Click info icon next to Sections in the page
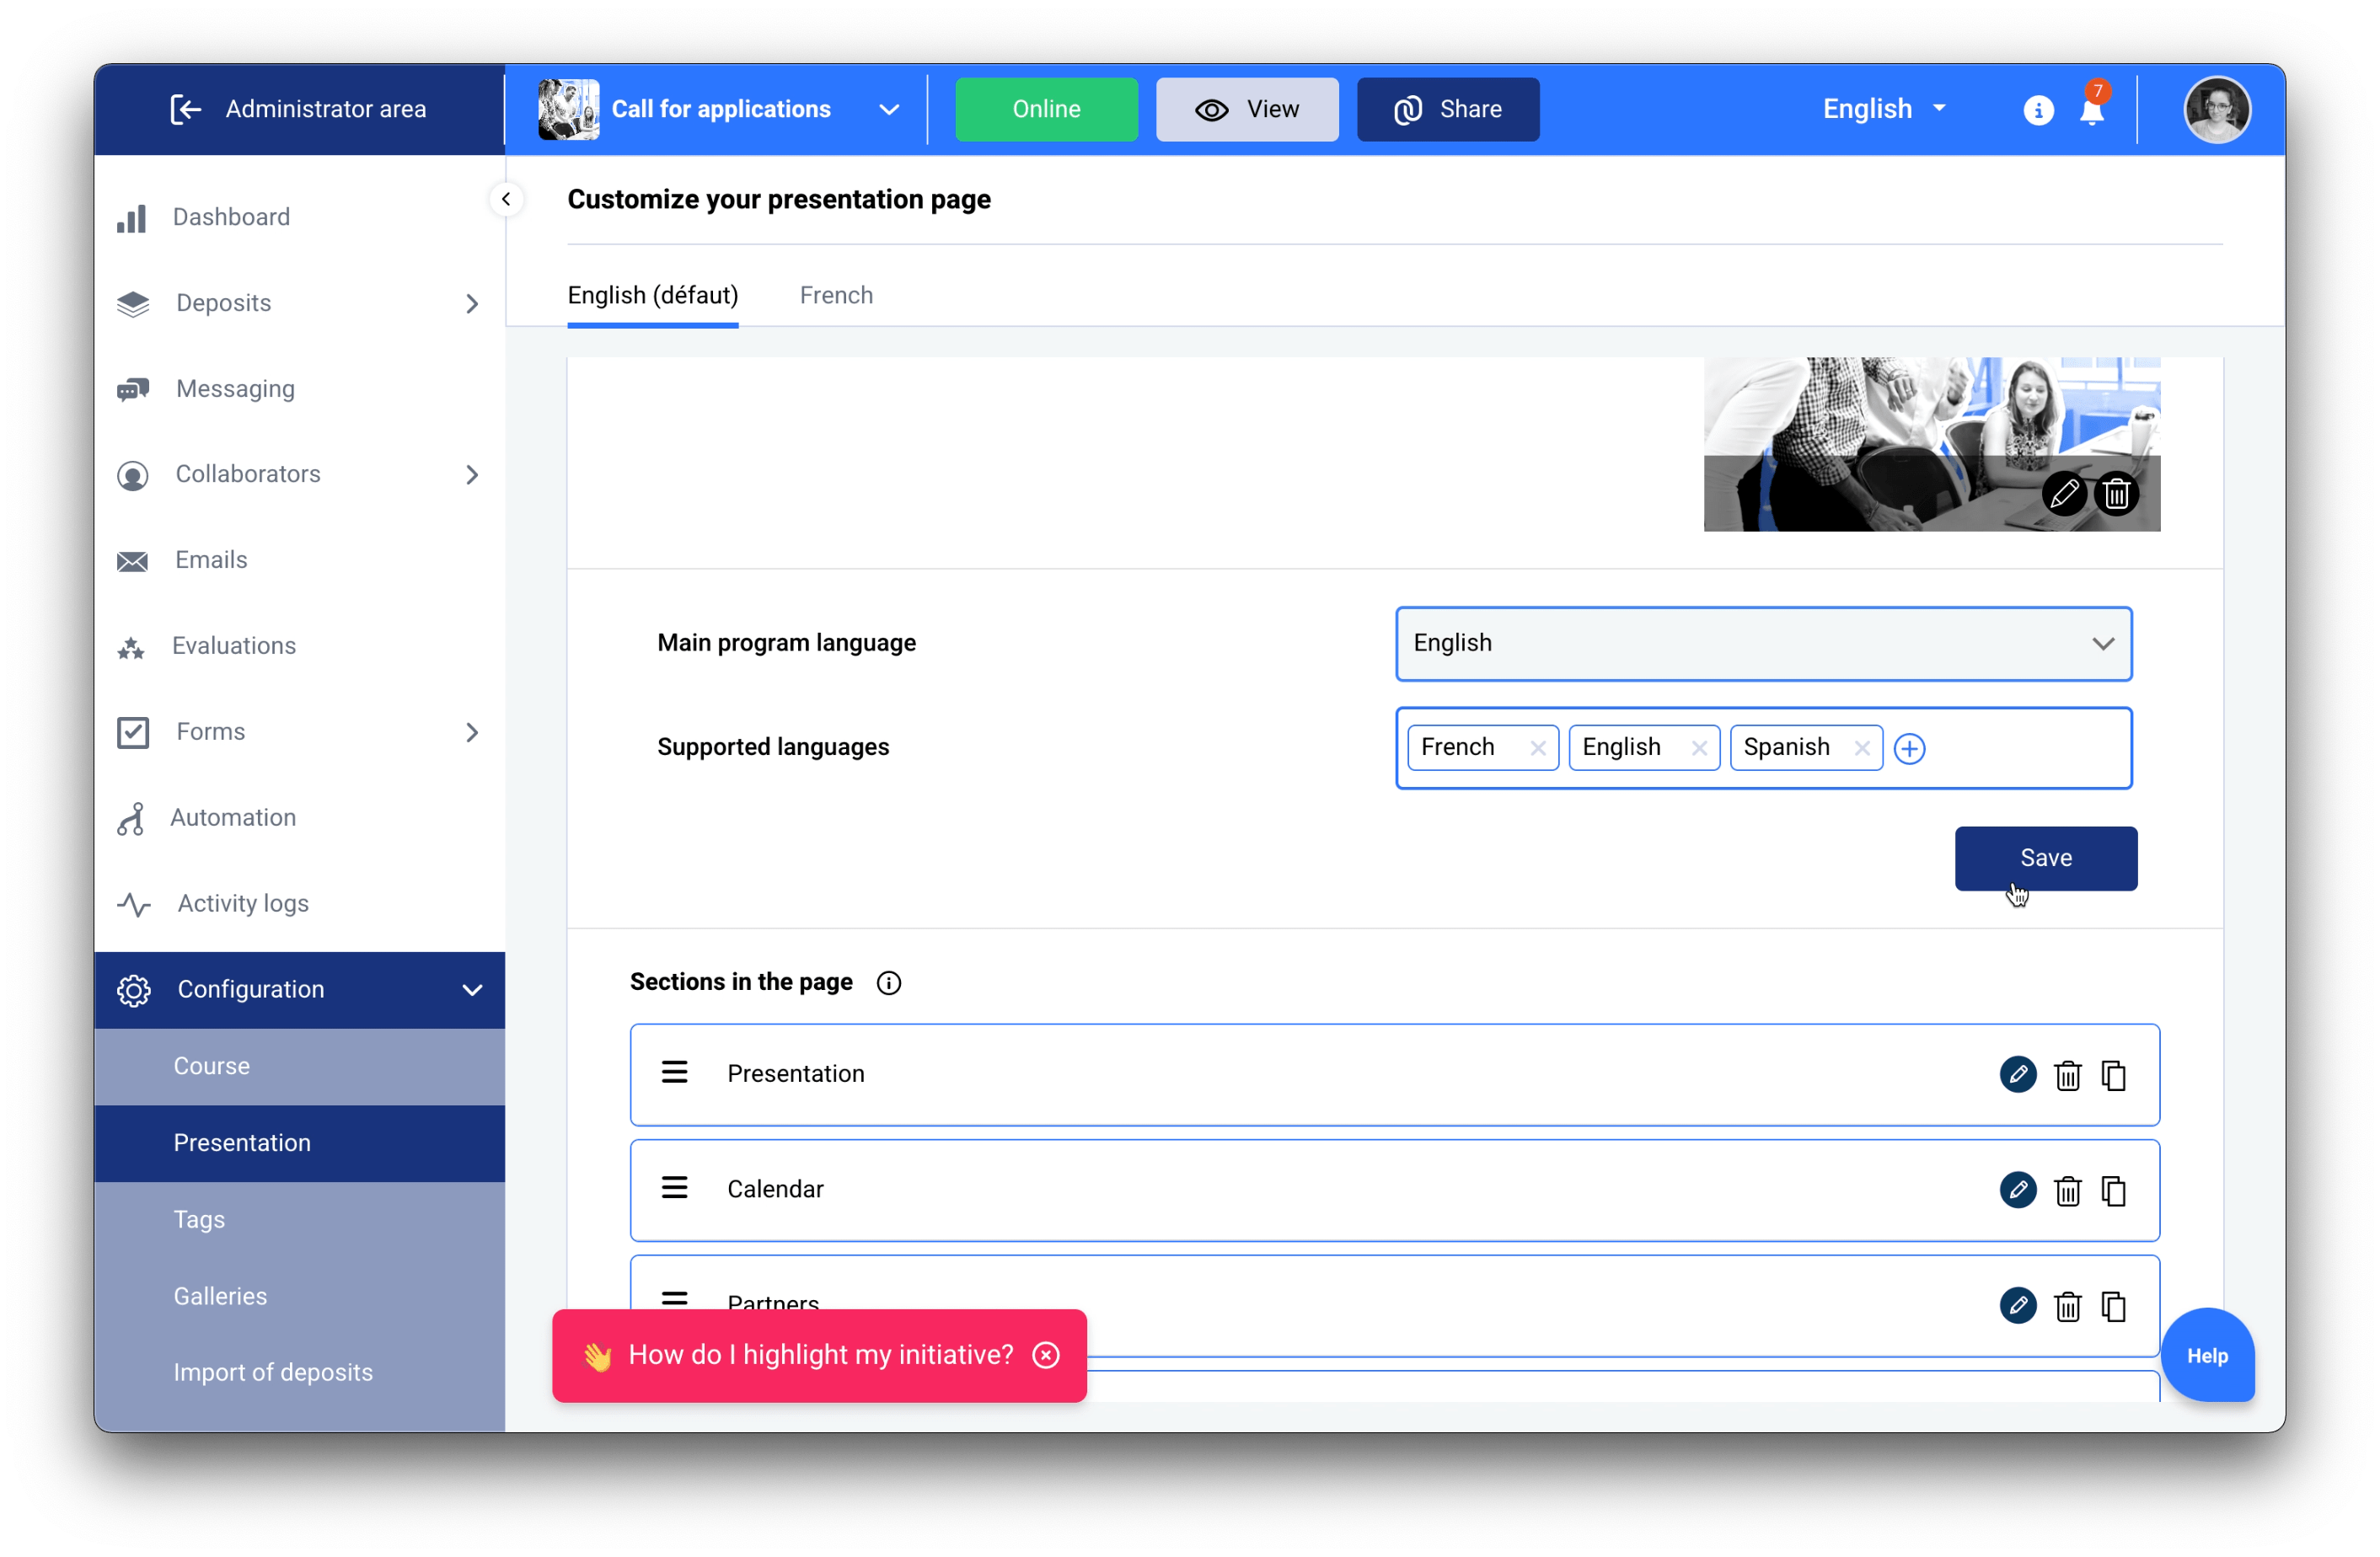The image size is (2380, 1557). click(x=888, y=983)
